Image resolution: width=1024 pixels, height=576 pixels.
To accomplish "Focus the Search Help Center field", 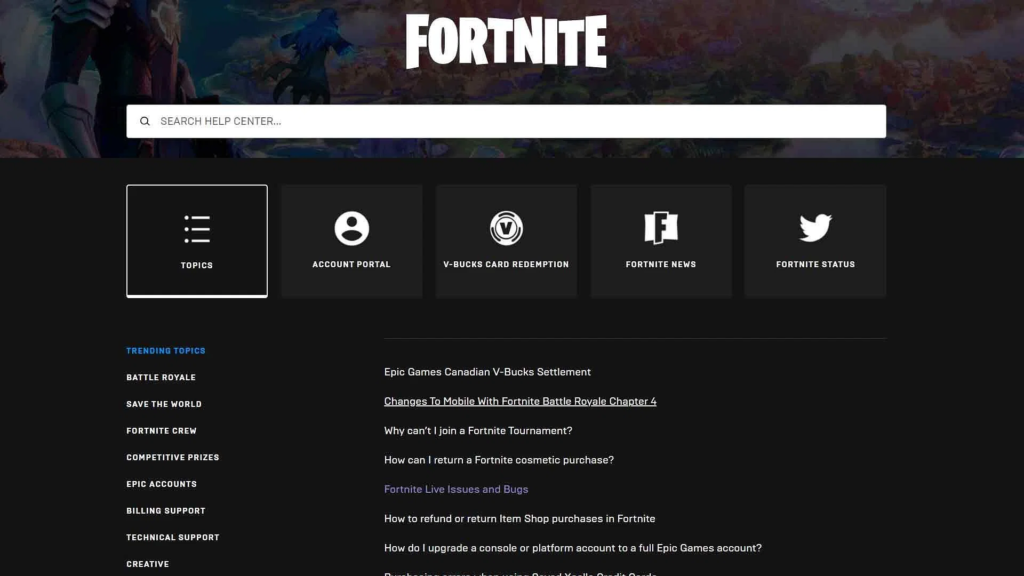I will click(x=506, y=121).
